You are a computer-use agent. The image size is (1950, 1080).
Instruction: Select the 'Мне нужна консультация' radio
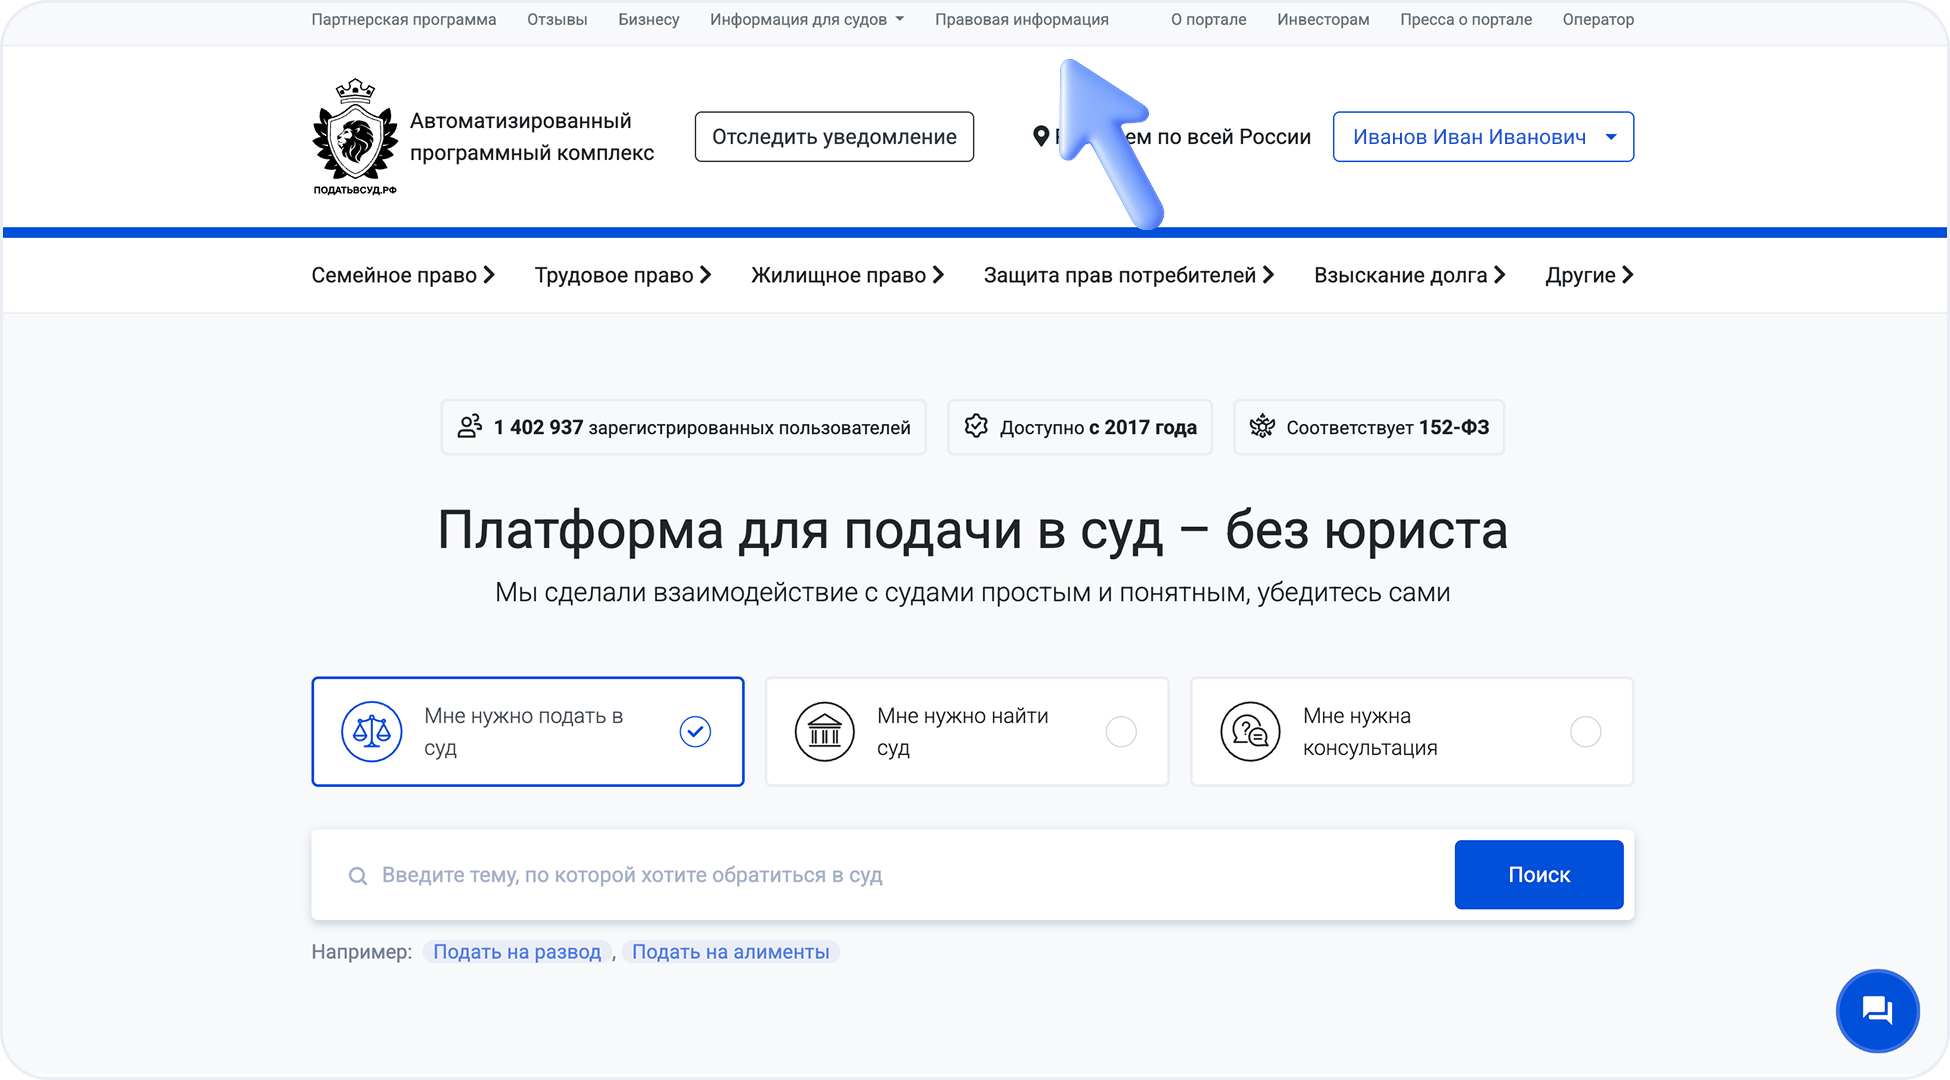(1585, 732)
